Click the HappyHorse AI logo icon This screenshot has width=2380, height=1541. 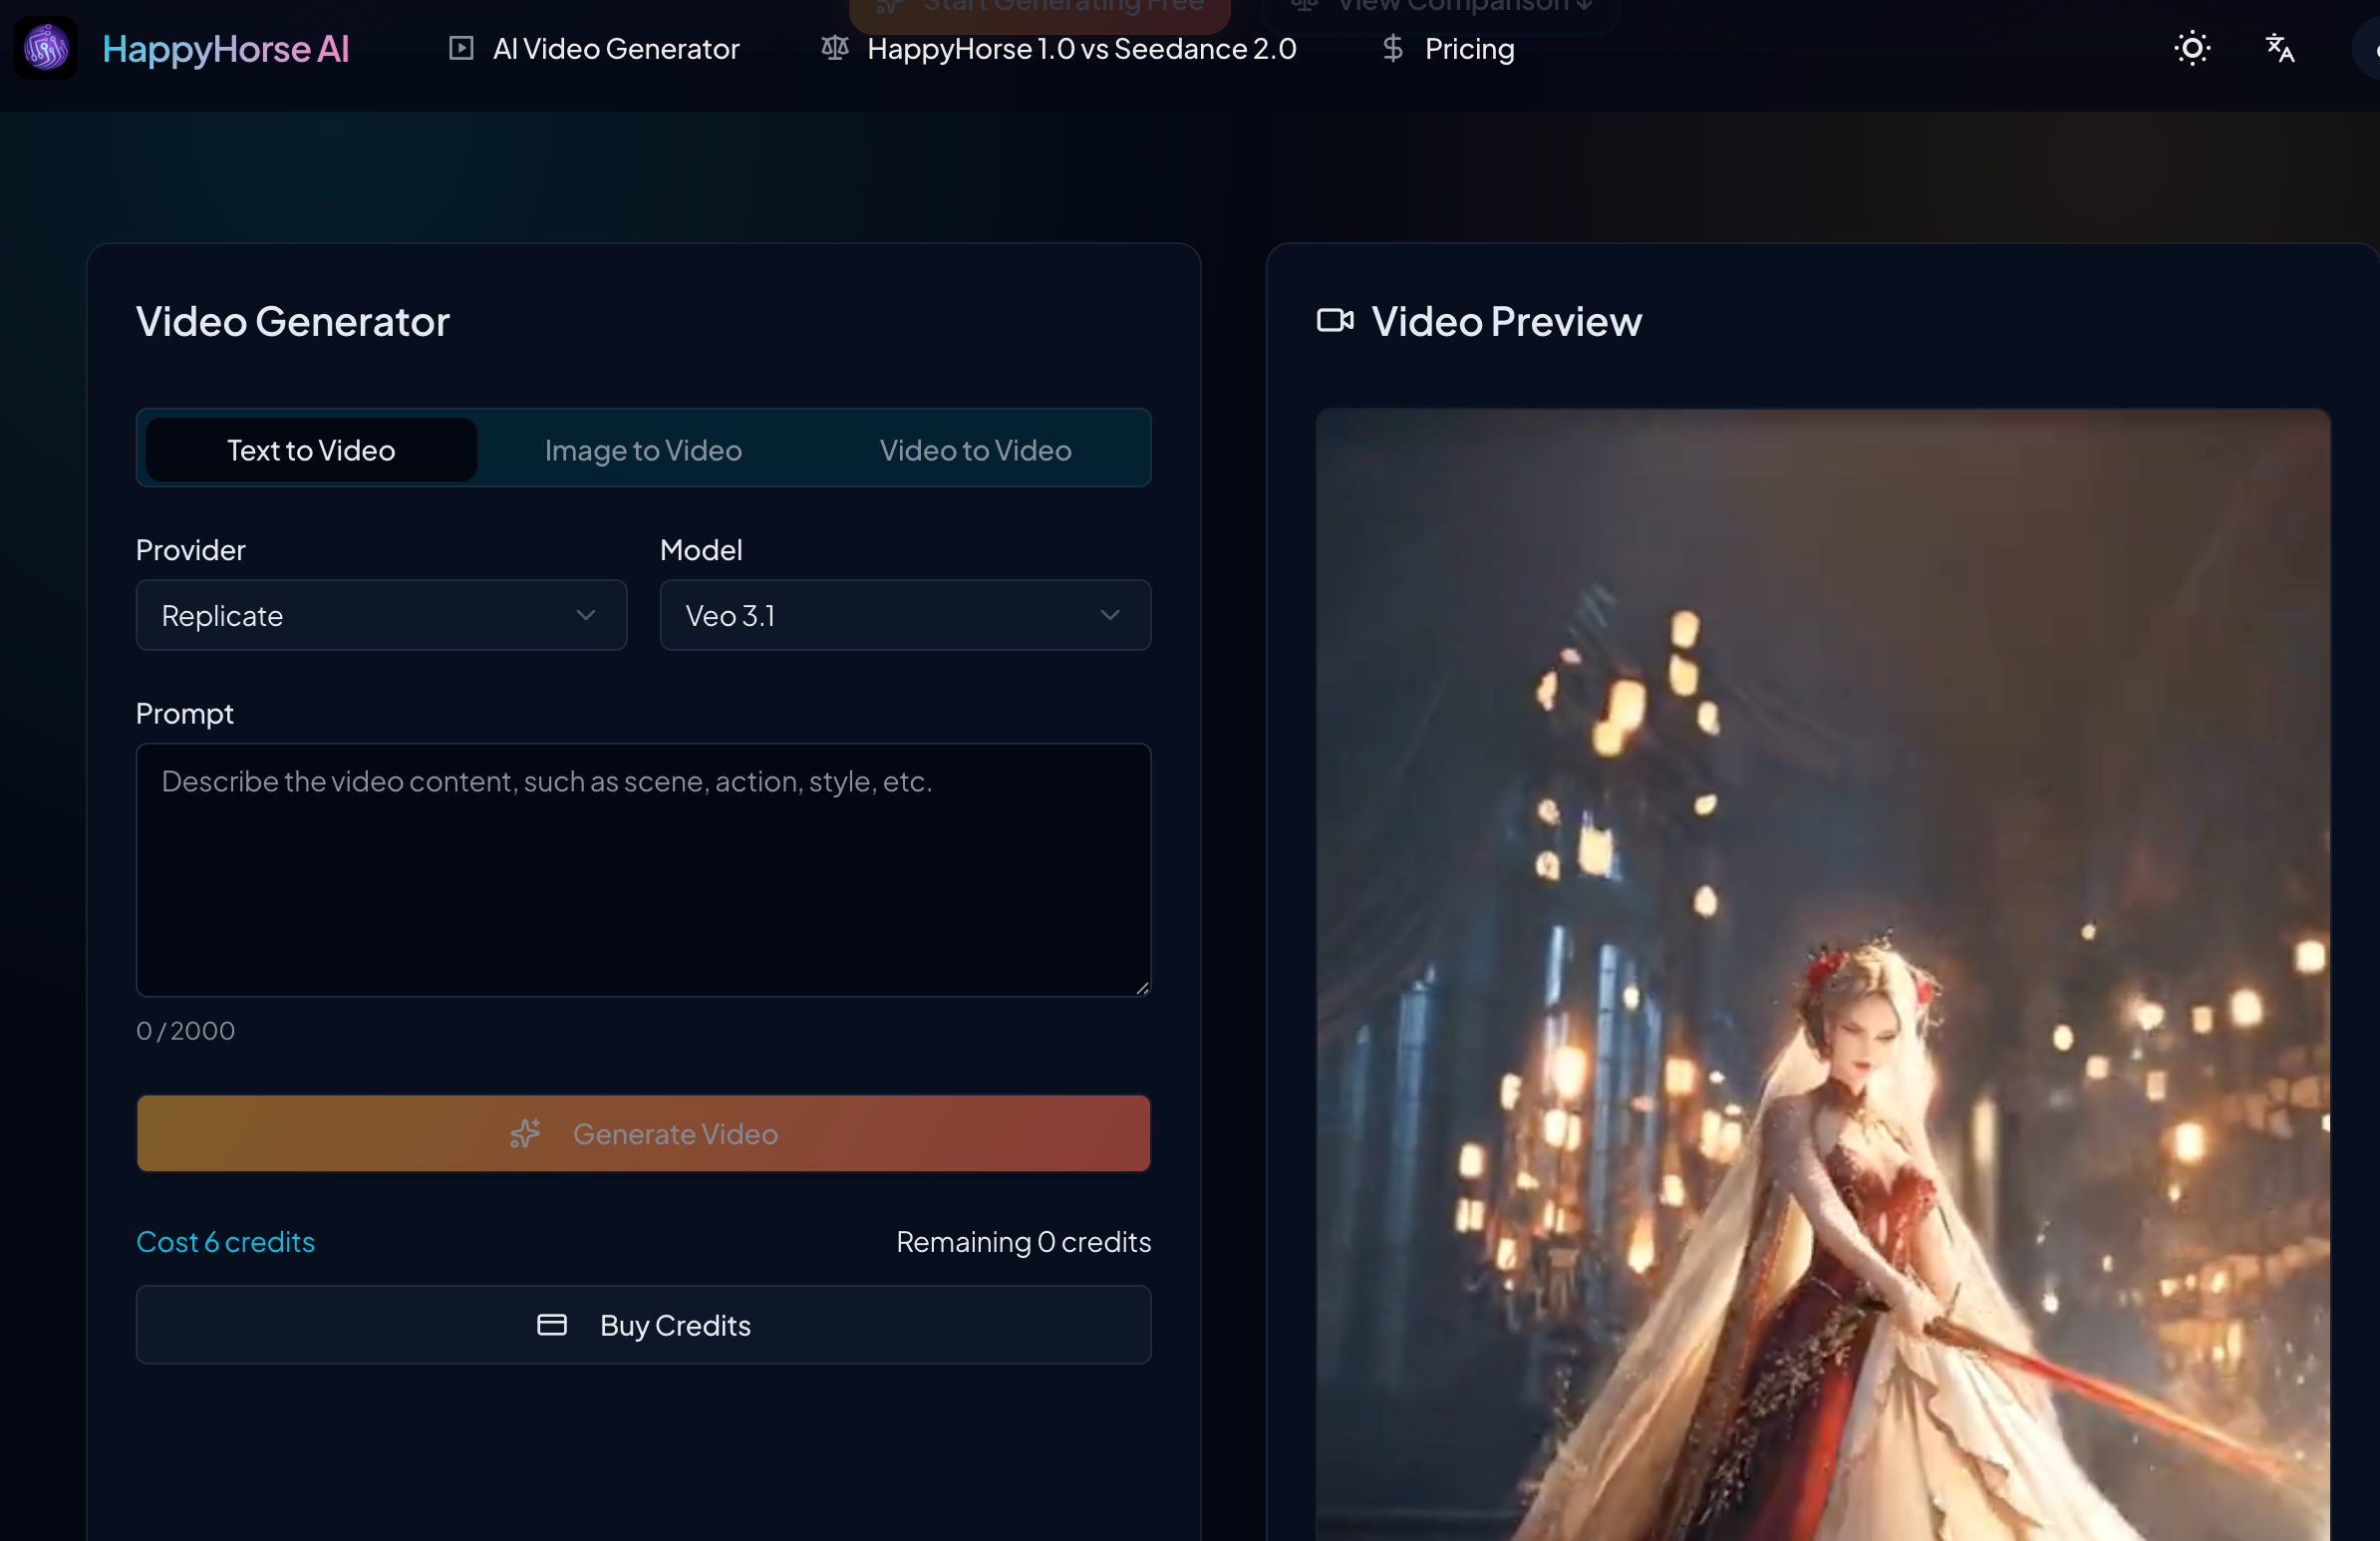click(x=46, y=48)
